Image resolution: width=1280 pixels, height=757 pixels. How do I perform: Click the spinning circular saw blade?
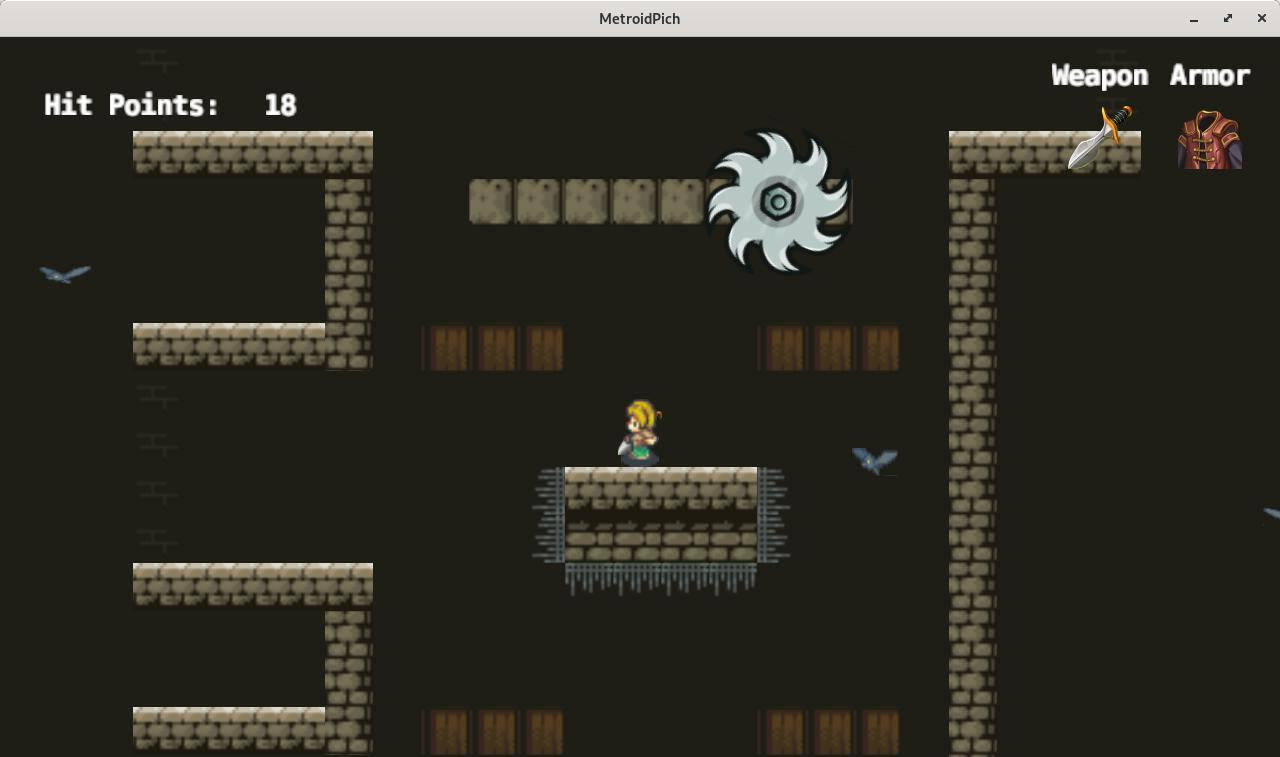pyautogui.click(x=778, y=202)
